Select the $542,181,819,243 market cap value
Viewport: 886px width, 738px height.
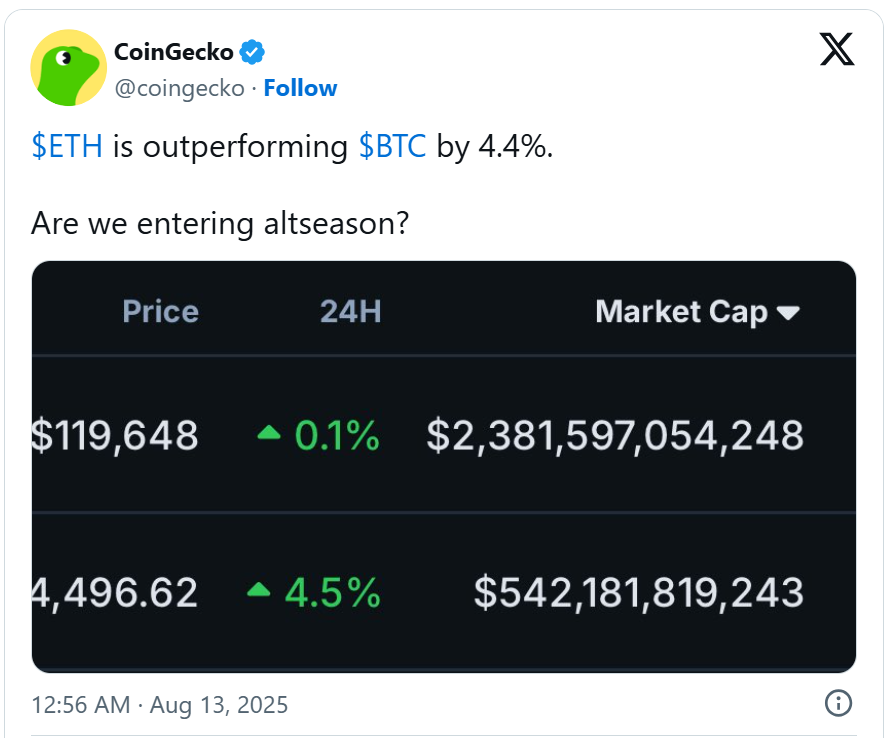(x=639, y=593)
